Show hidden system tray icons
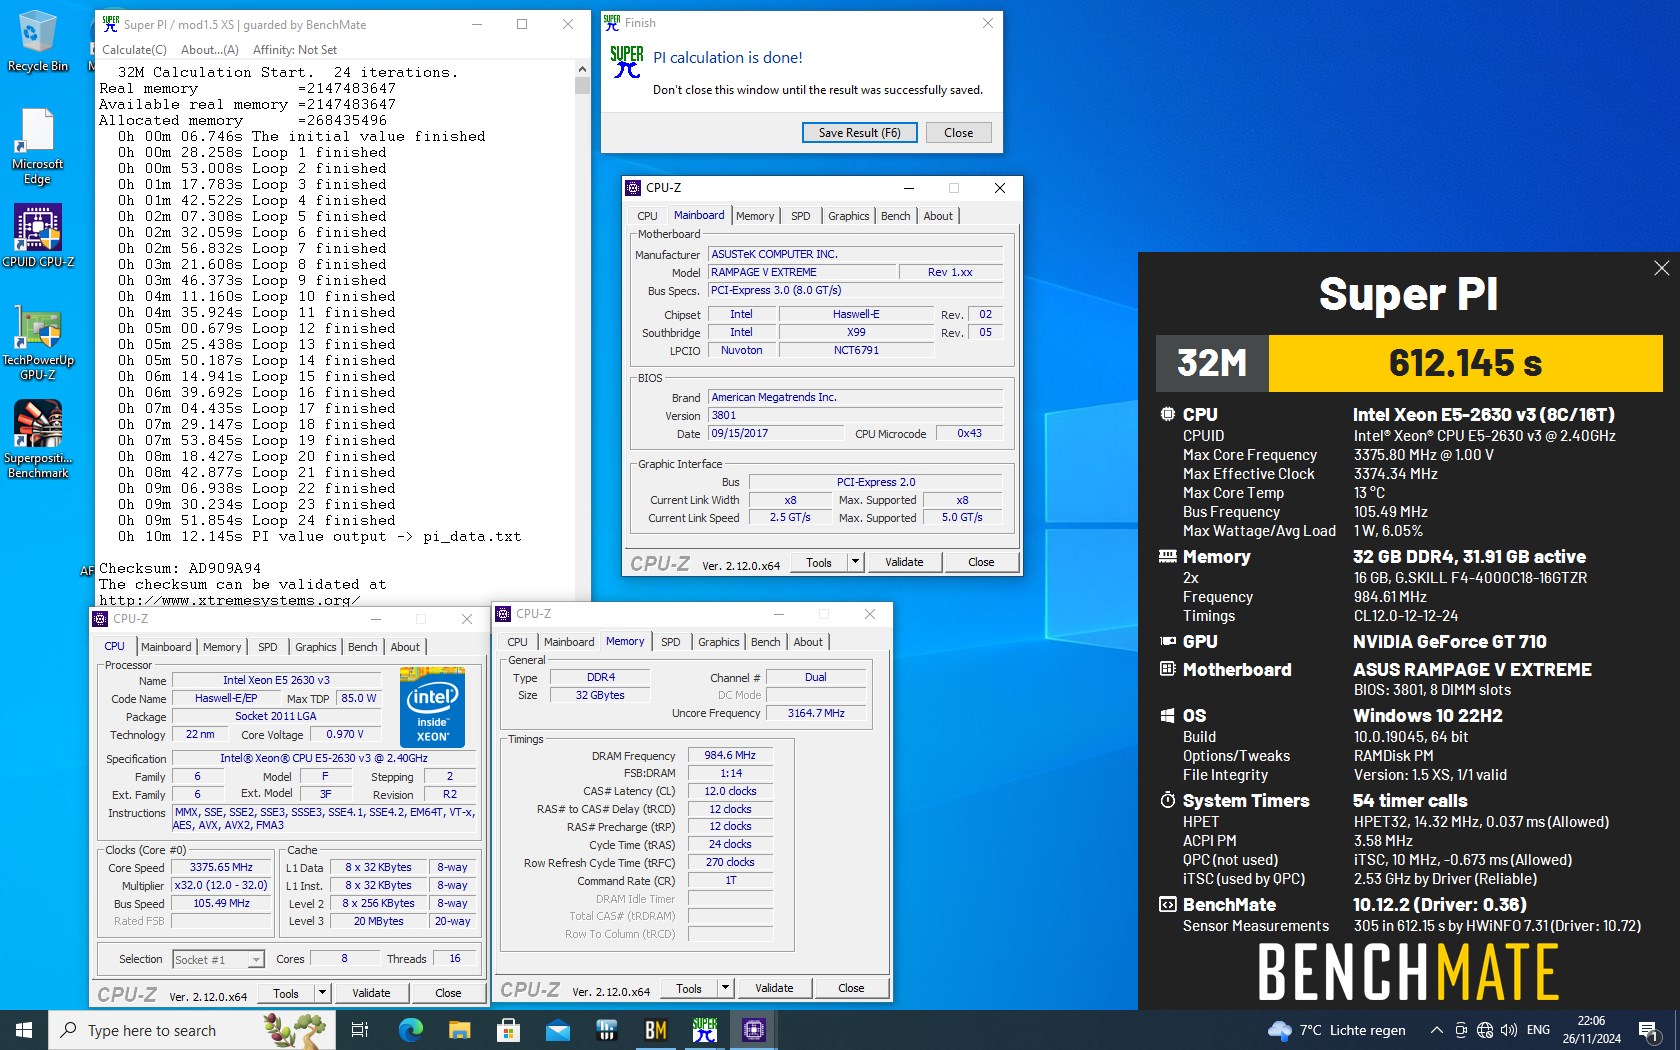Screen dimensions: 1680x1050 point(1436,1030)
